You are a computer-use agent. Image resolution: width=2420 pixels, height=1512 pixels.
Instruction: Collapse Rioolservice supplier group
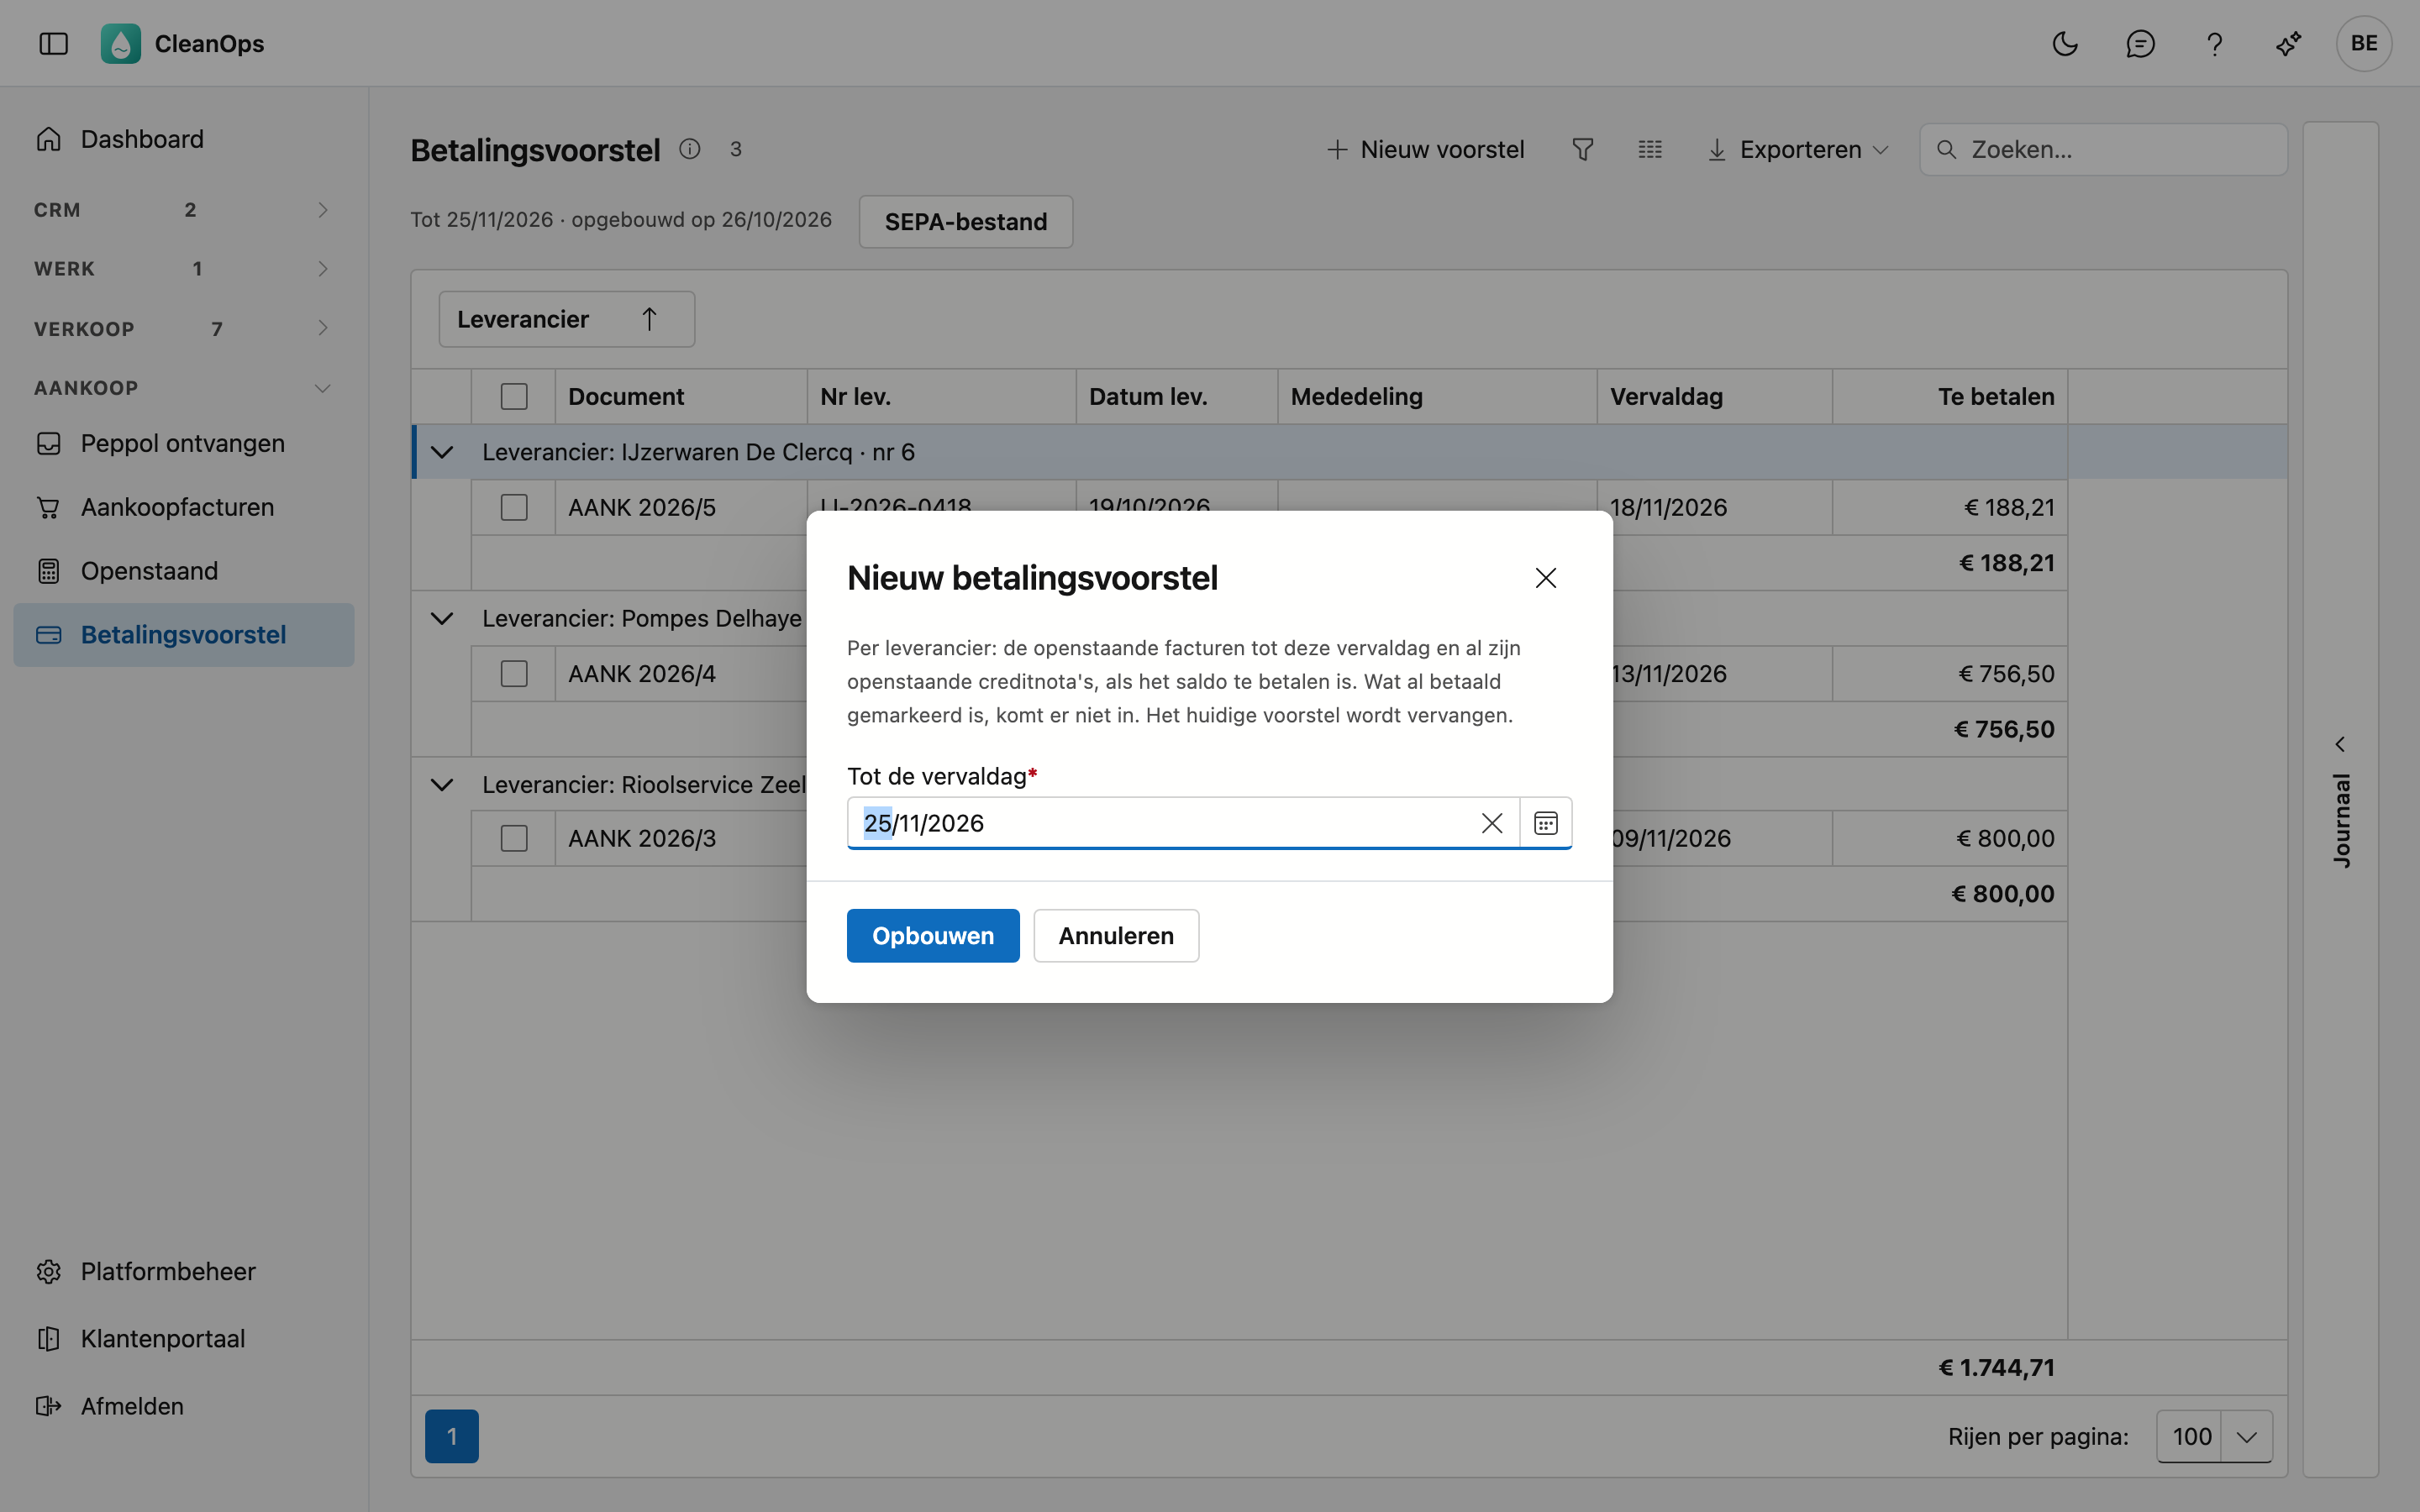(x=442, y=784)
